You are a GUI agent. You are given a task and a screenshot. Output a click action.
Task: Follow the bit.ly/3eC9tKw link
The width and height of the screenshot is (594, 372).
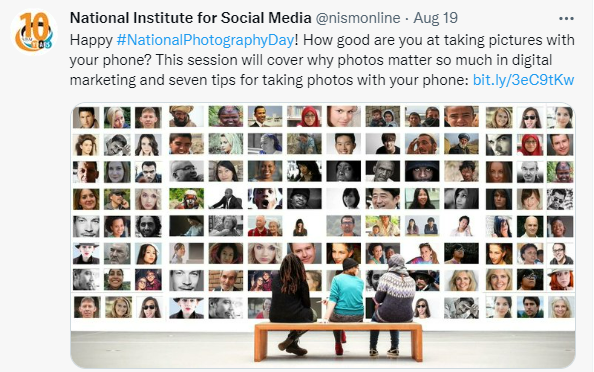[524, 80]
